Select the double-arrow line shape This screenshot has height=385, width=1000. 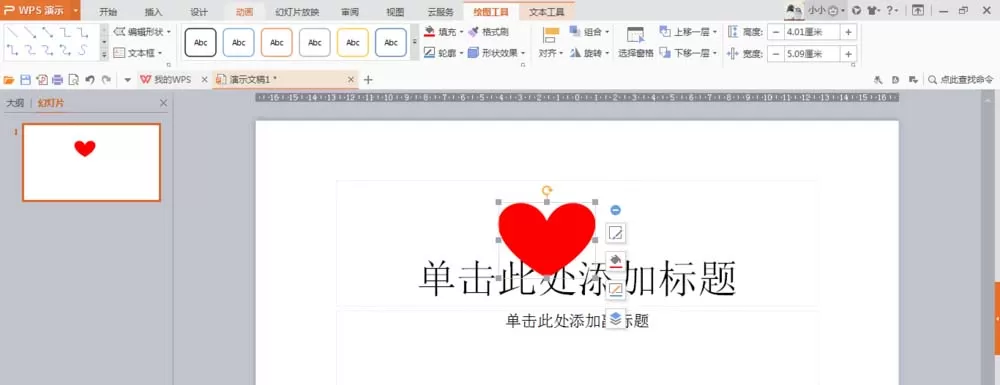pyautogui.click(x=48, y=33)
